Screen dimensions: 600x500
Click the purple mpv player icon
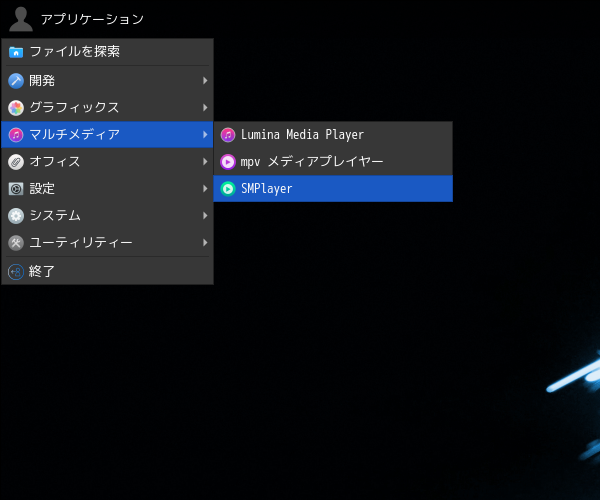tap(228, 162)
